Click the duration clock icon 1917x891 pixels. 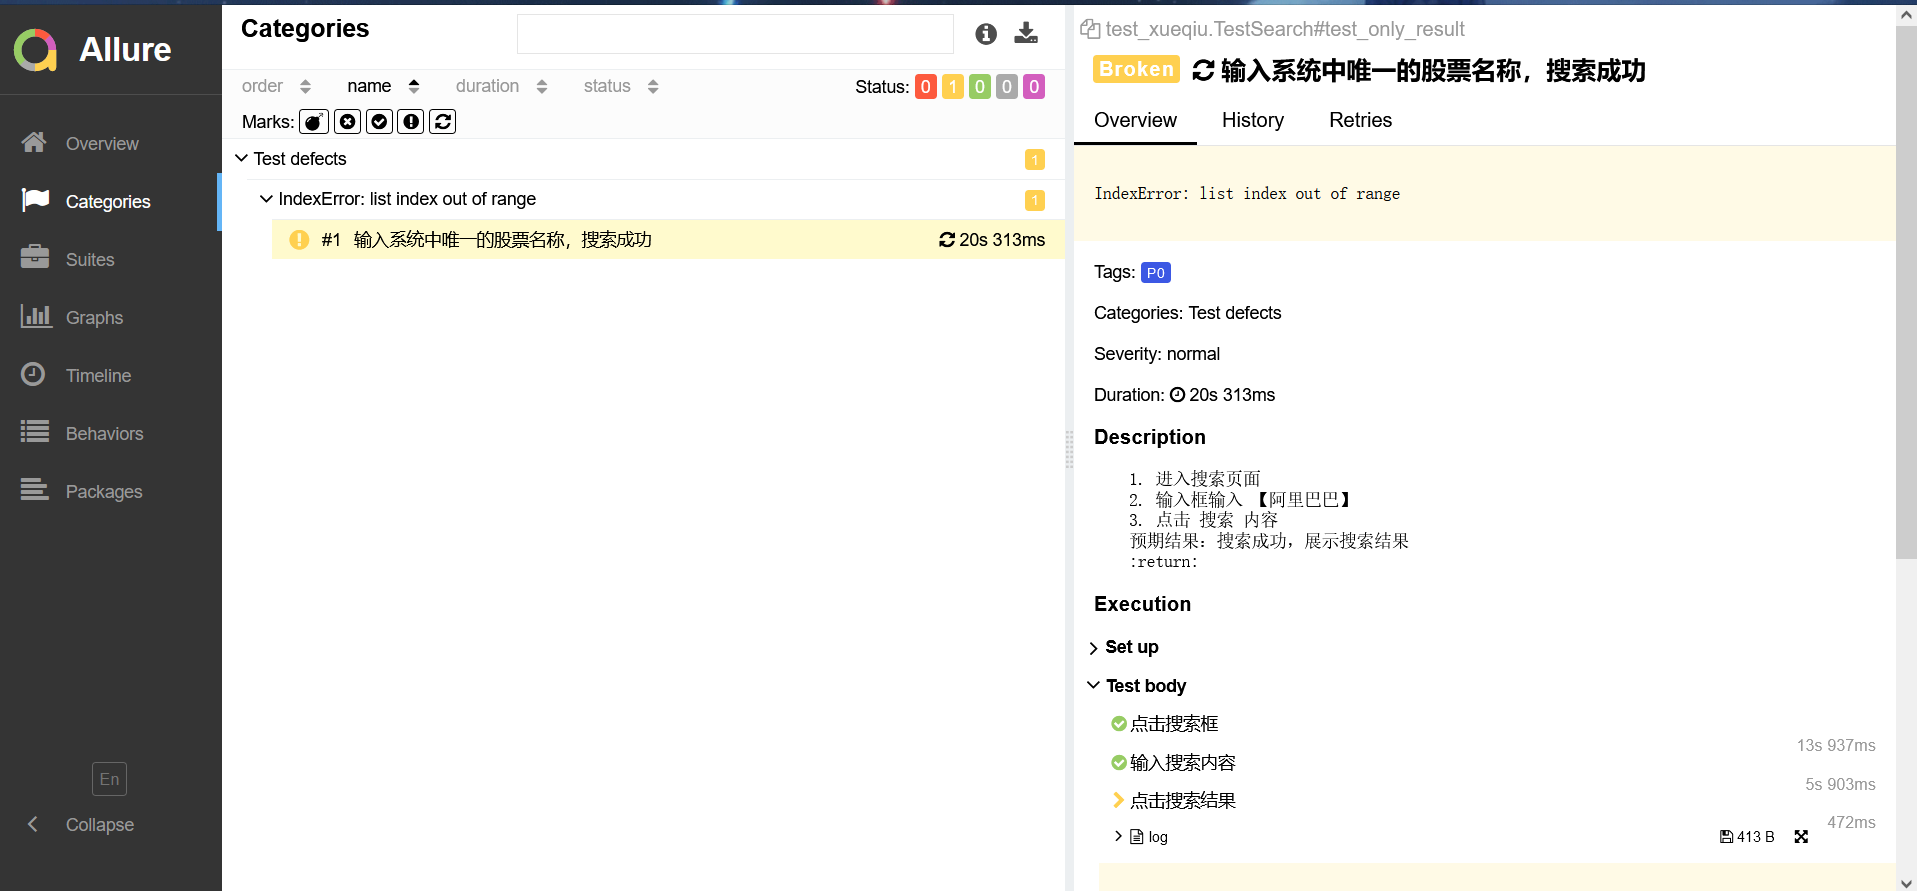(1177, 395)
